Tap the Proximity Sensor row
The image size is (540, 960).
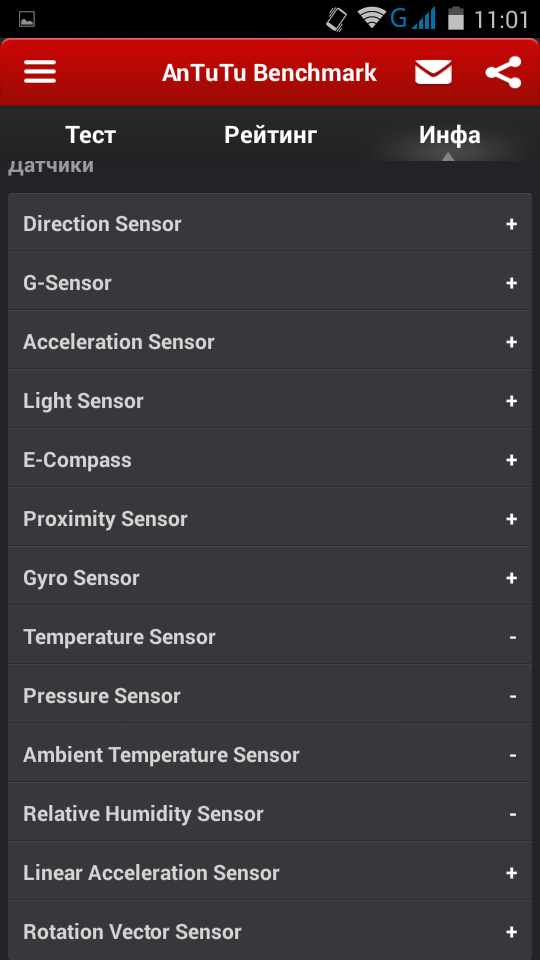click(x=270, y=519)
